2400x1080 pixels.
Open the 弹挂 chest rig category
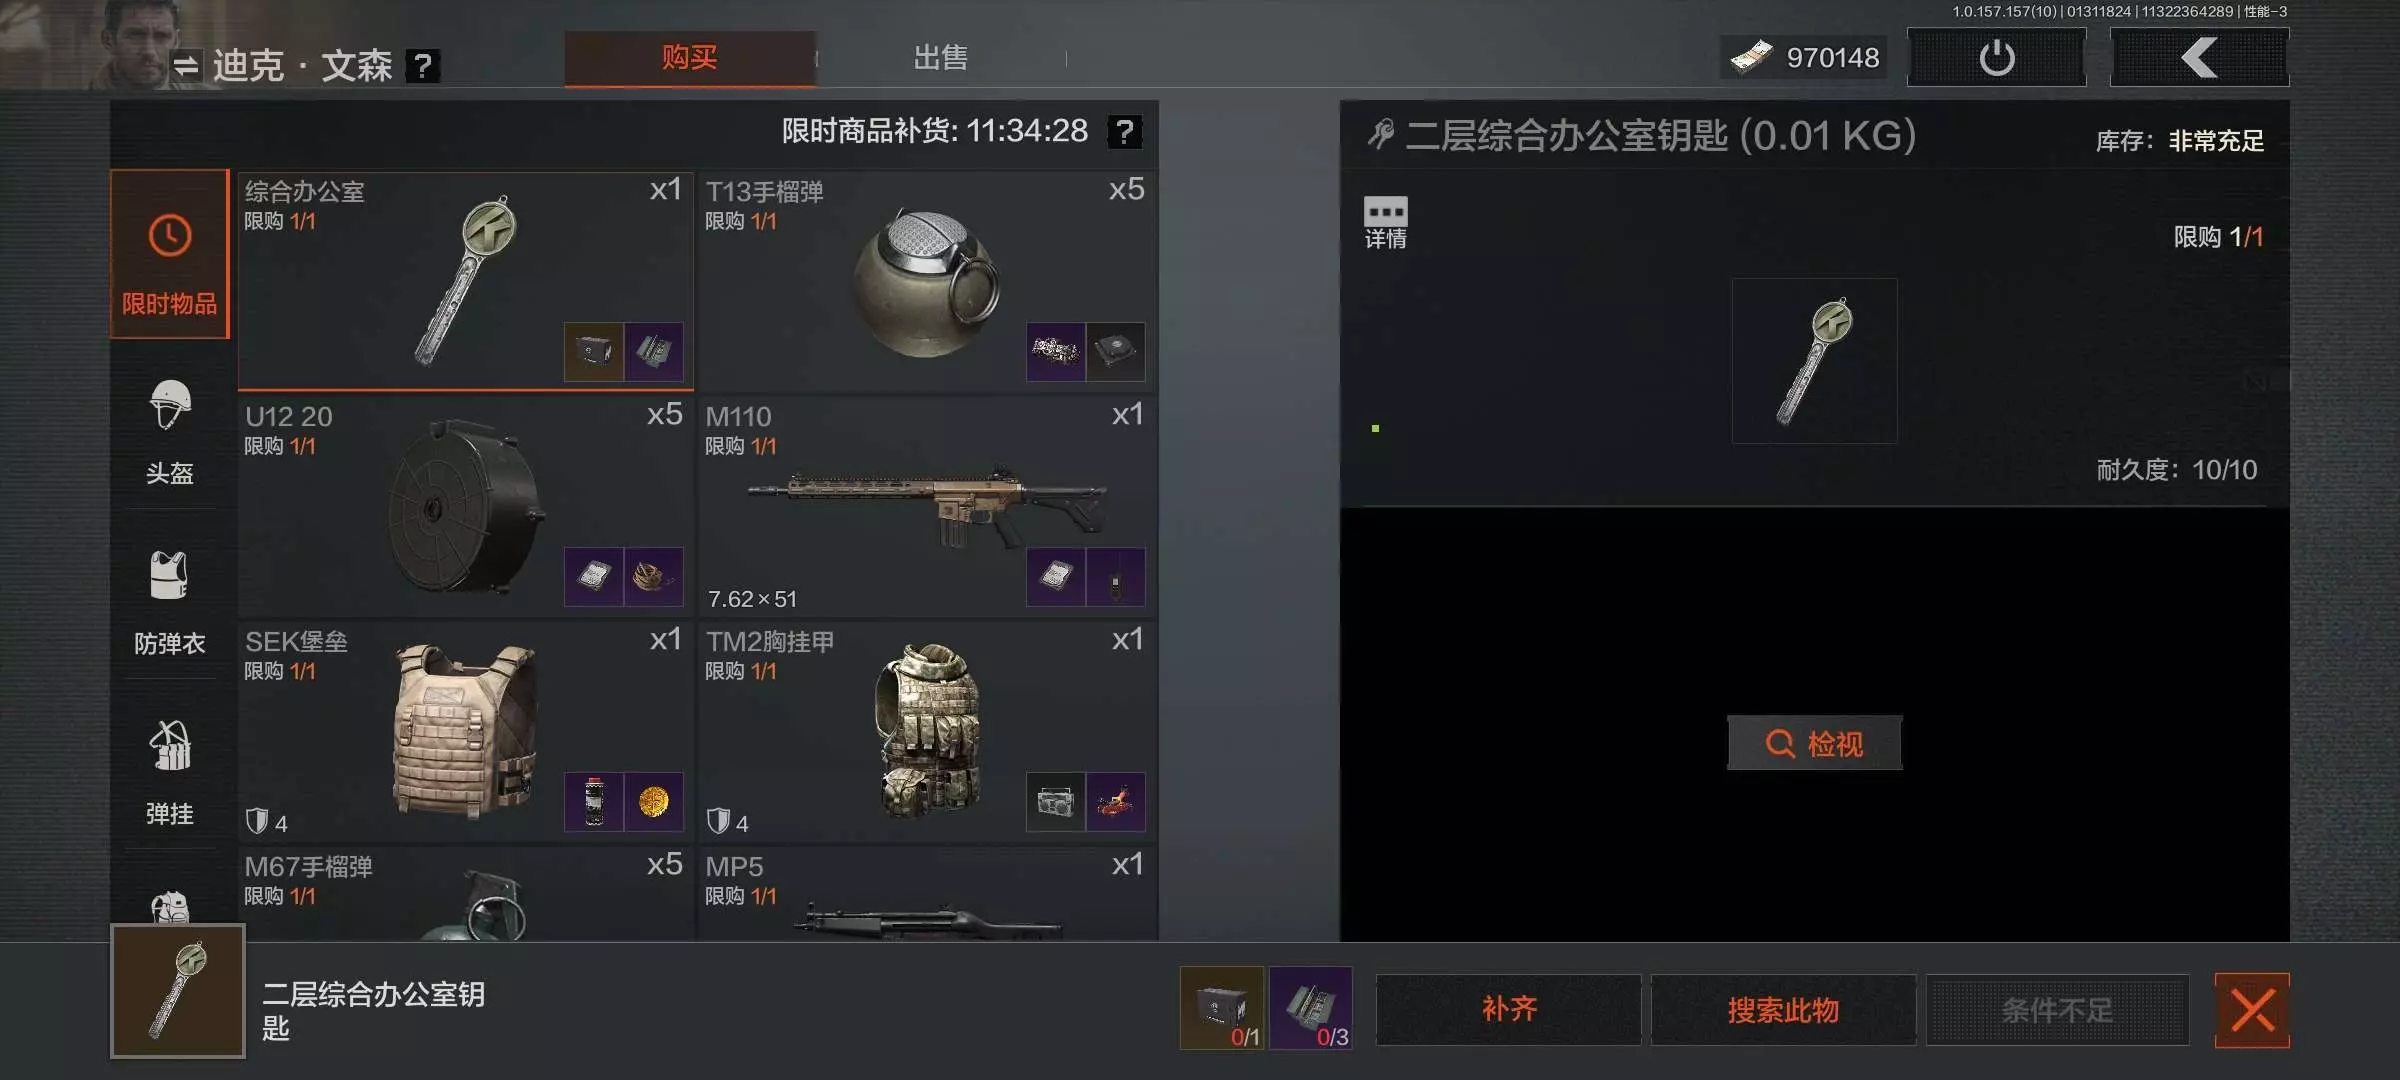pyautogui.click(x=169, y=772)
